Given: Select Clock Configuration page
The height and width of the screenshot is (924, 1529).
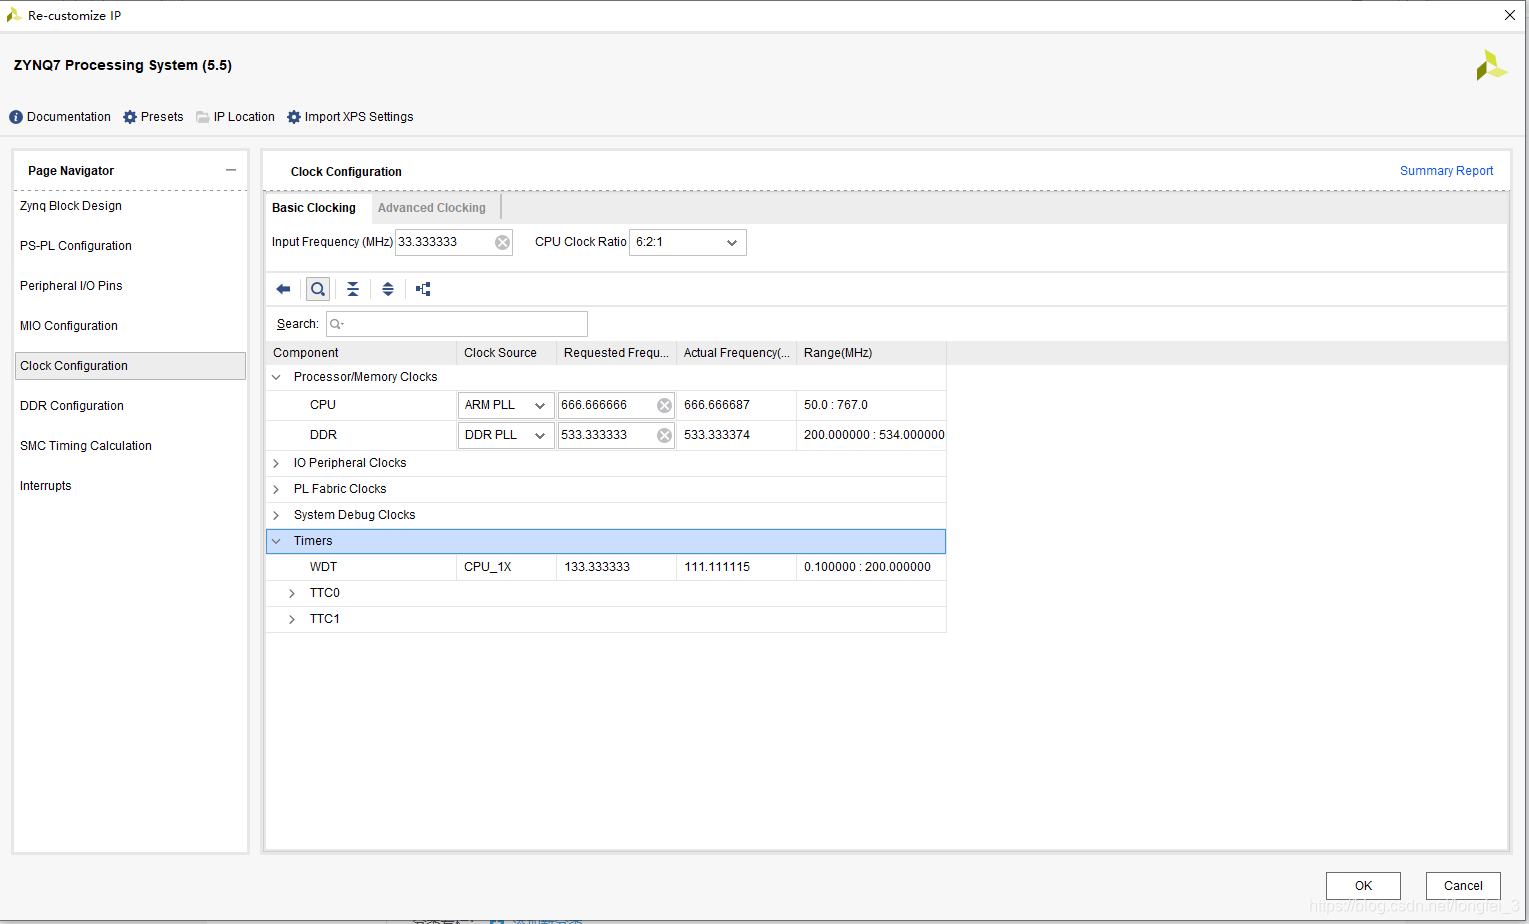Looking at the screenshot, I should pyautogui.click(x=130, y=366).
